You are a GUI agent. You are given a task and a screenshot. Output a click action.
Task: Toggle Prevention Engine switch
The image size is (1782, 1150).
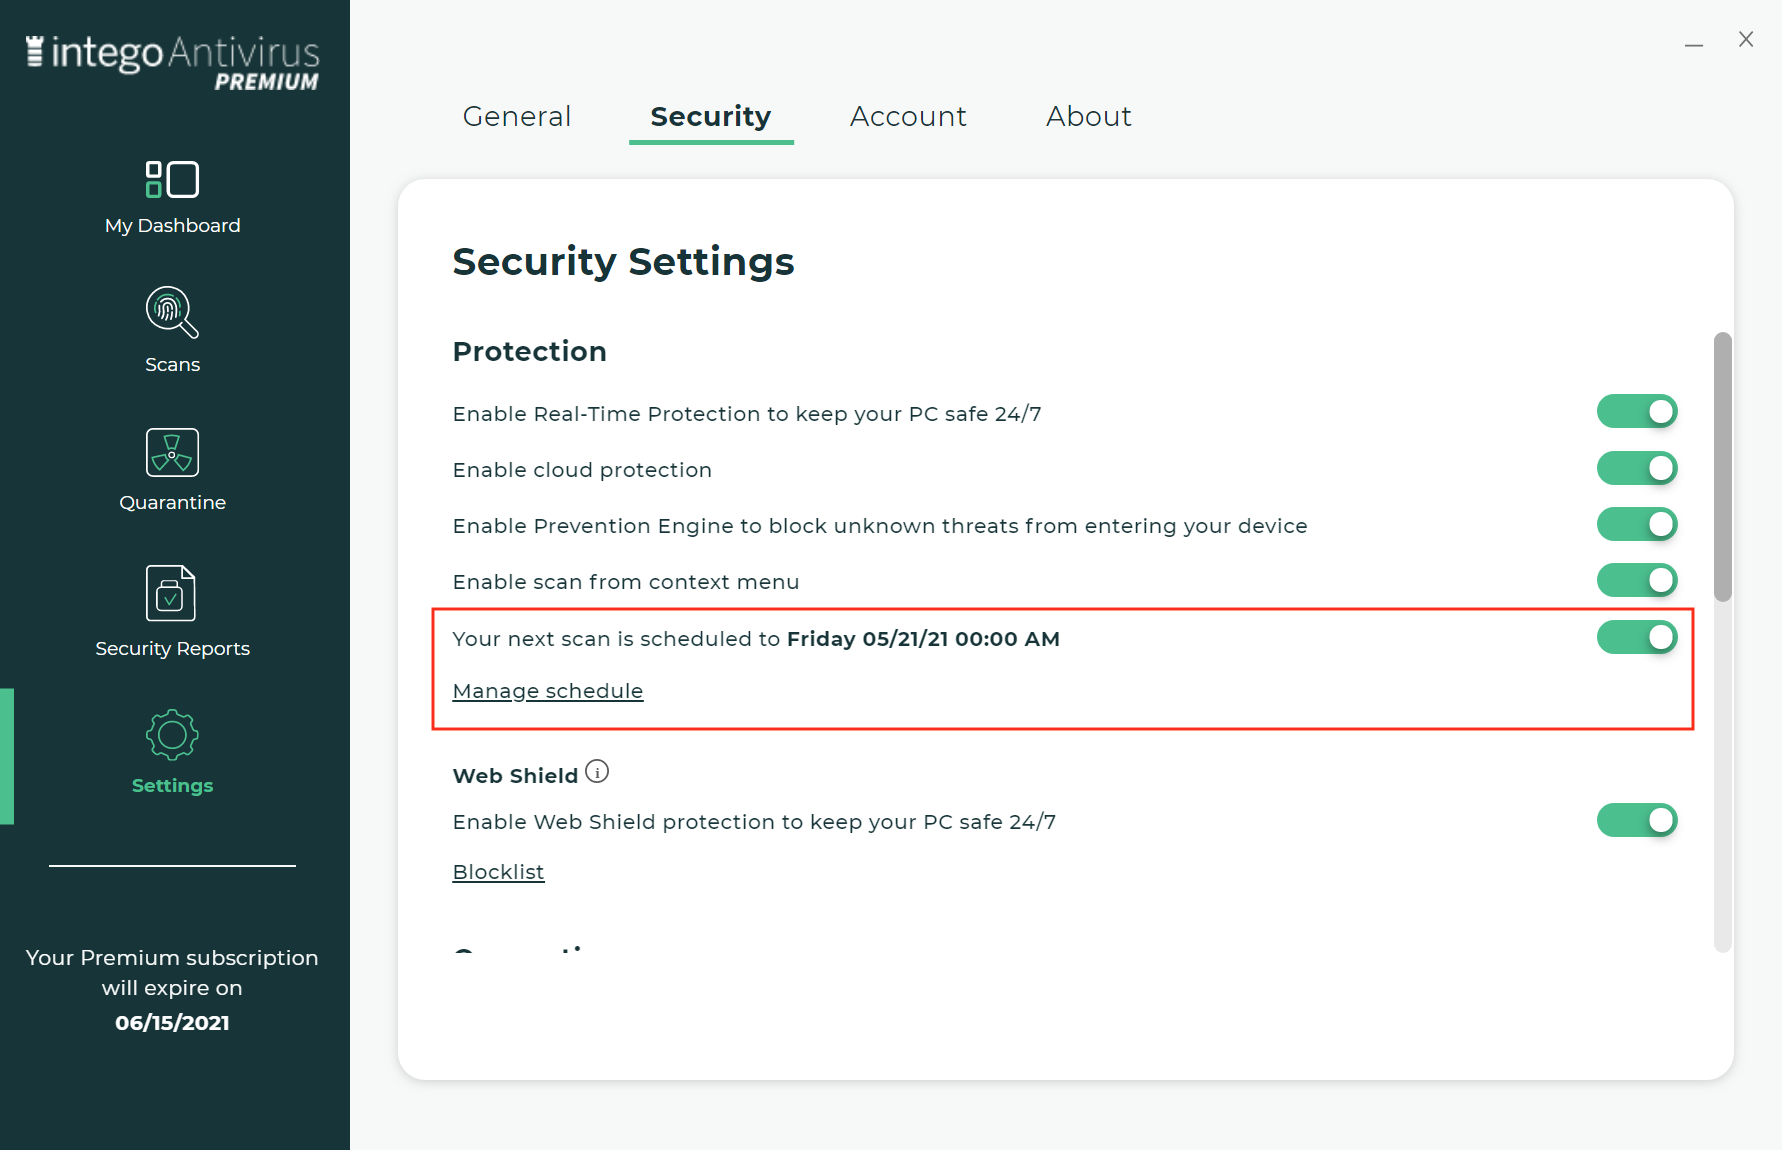[x=1637, y=524]
